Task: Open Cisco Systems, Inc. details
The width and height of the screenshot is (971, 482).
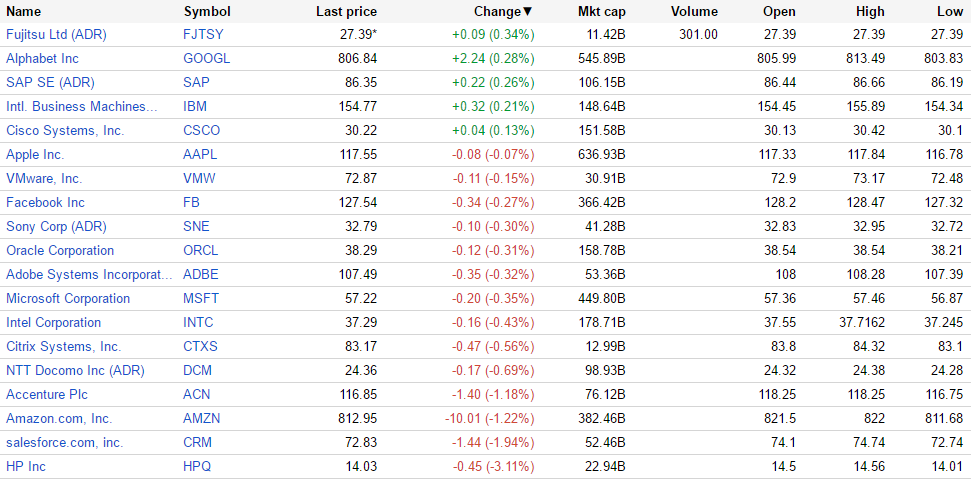Action: coord(65,131)
